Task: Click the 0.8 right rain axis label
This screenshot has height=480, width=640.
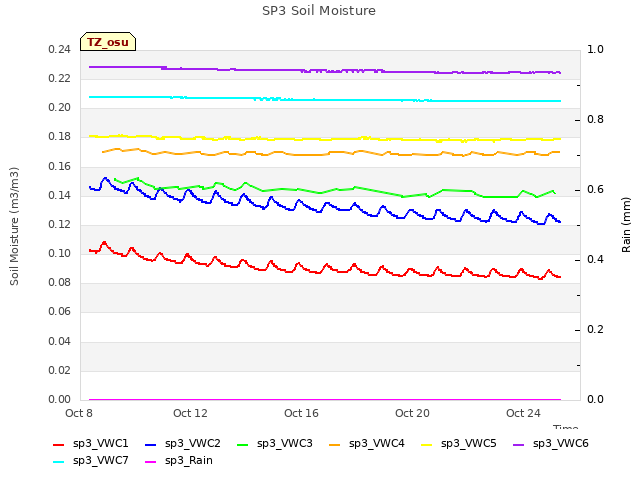Action: coord(595,120)
